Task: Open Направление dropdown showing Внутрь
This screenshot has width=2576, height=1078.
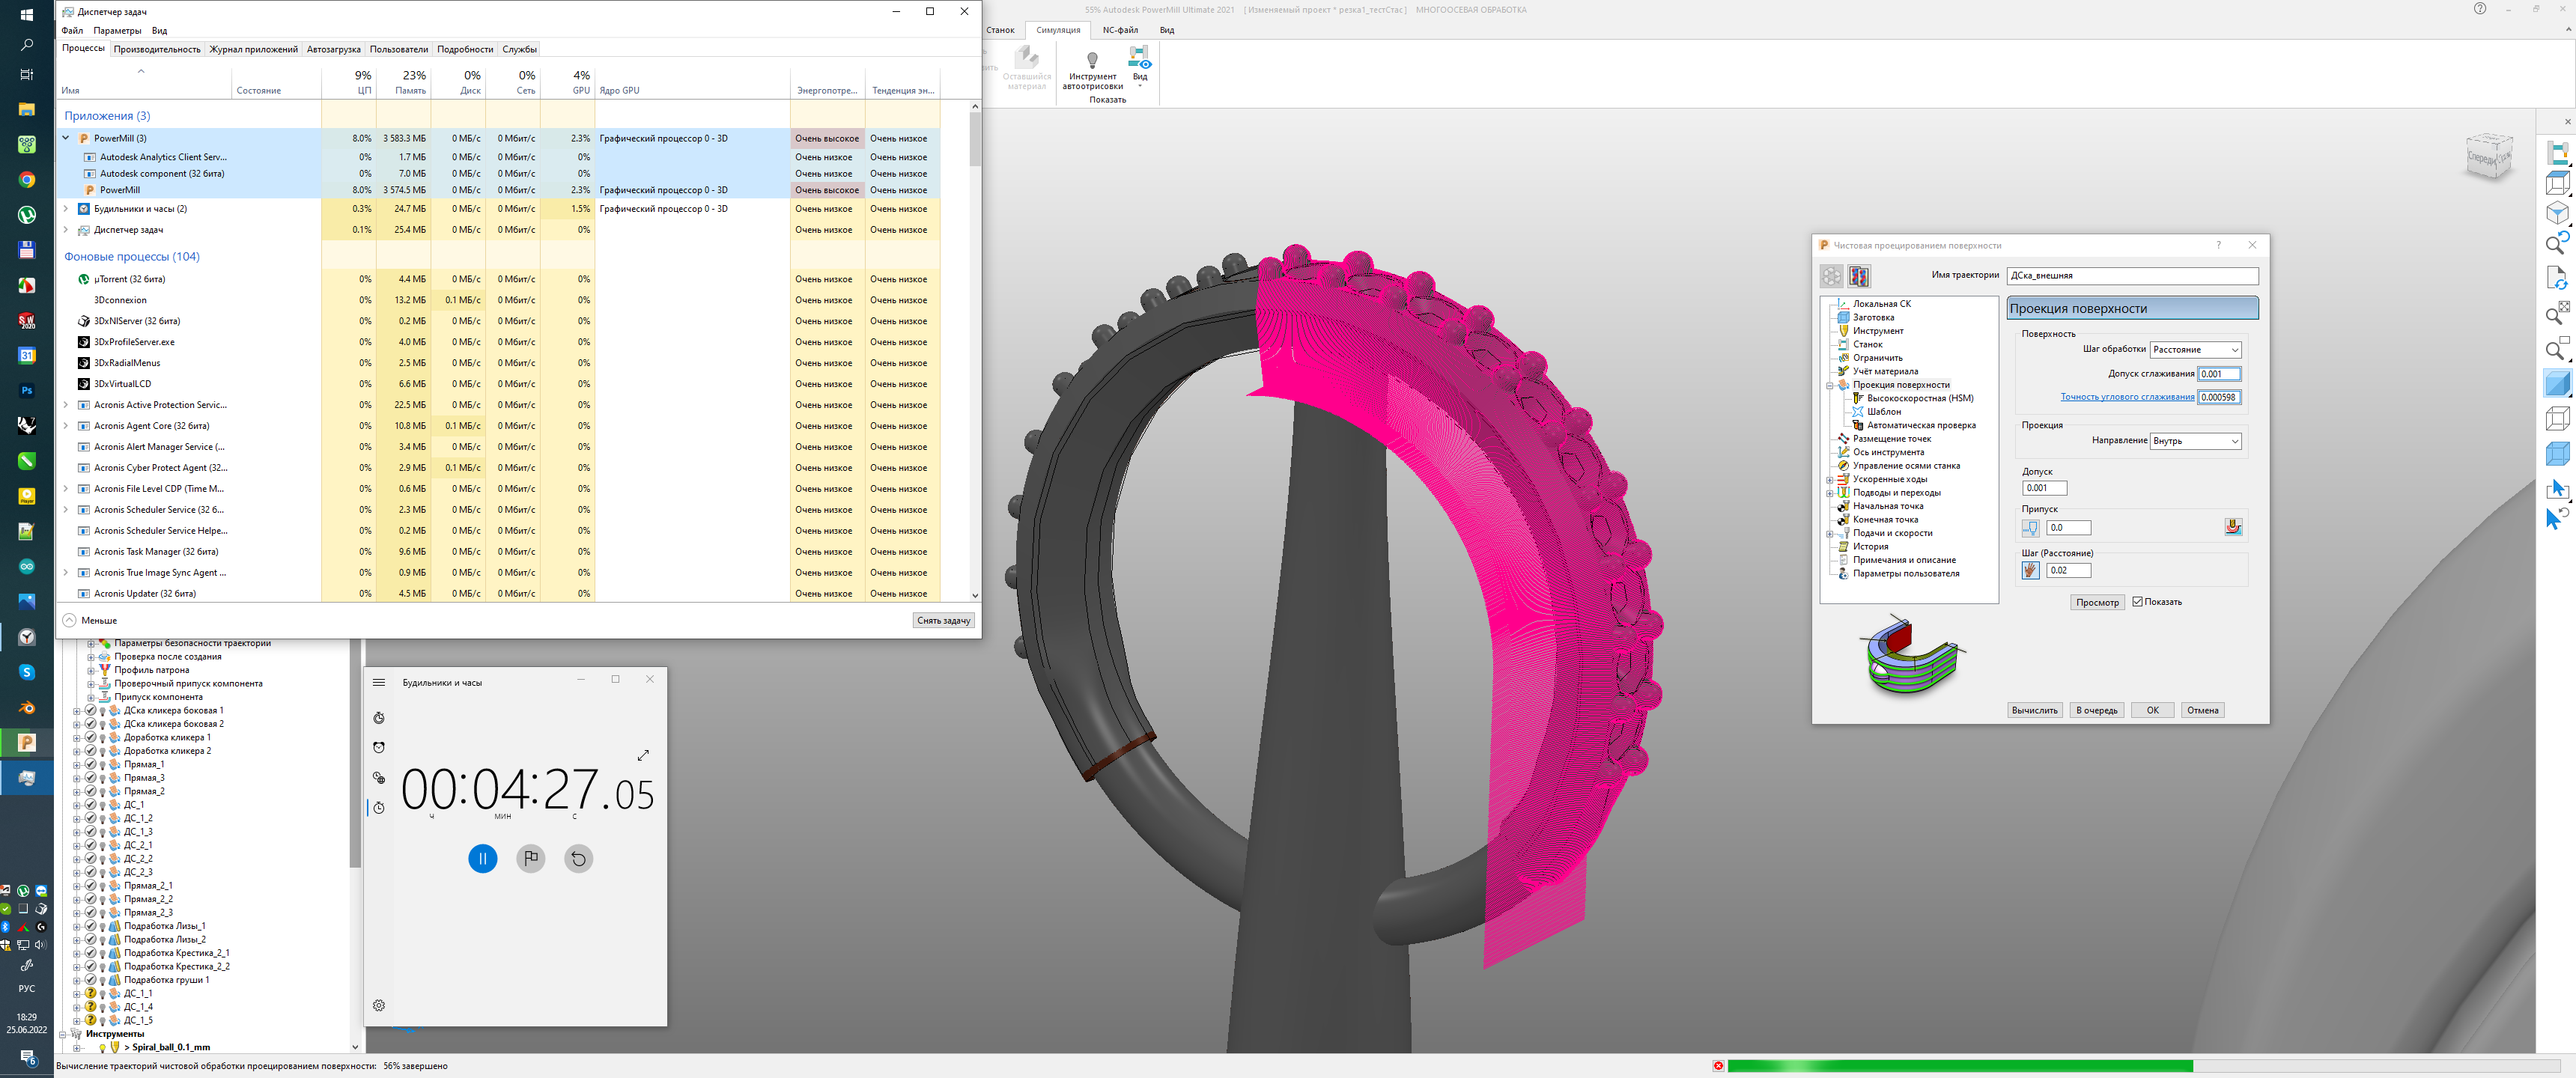Action: point(2195,441)
